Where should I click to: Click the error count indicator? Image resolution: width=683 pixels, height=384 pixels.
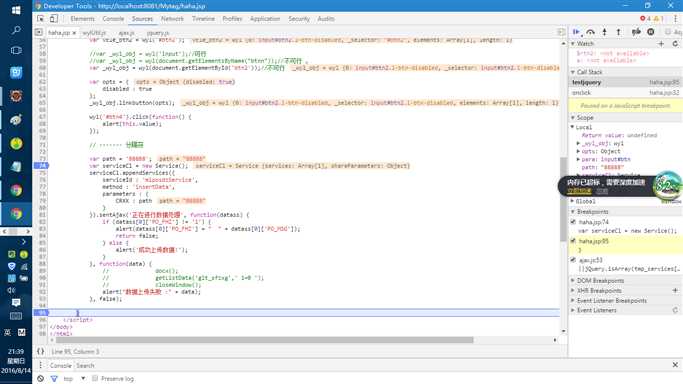pos(645,19)
